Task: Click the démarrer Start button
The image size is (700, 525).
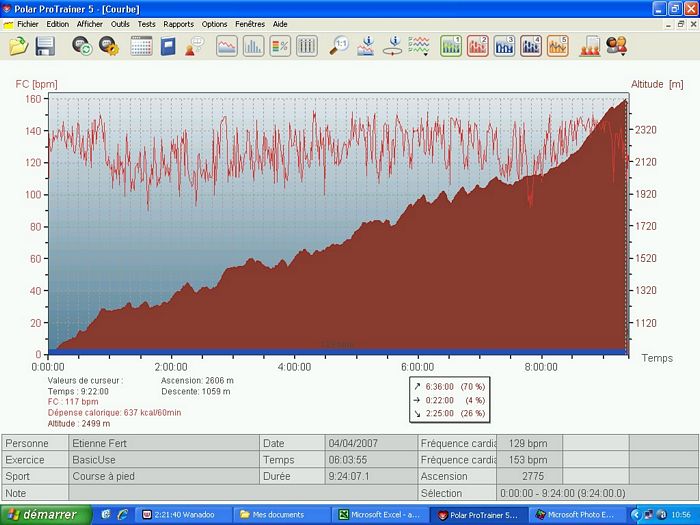Action: (44, 514)
